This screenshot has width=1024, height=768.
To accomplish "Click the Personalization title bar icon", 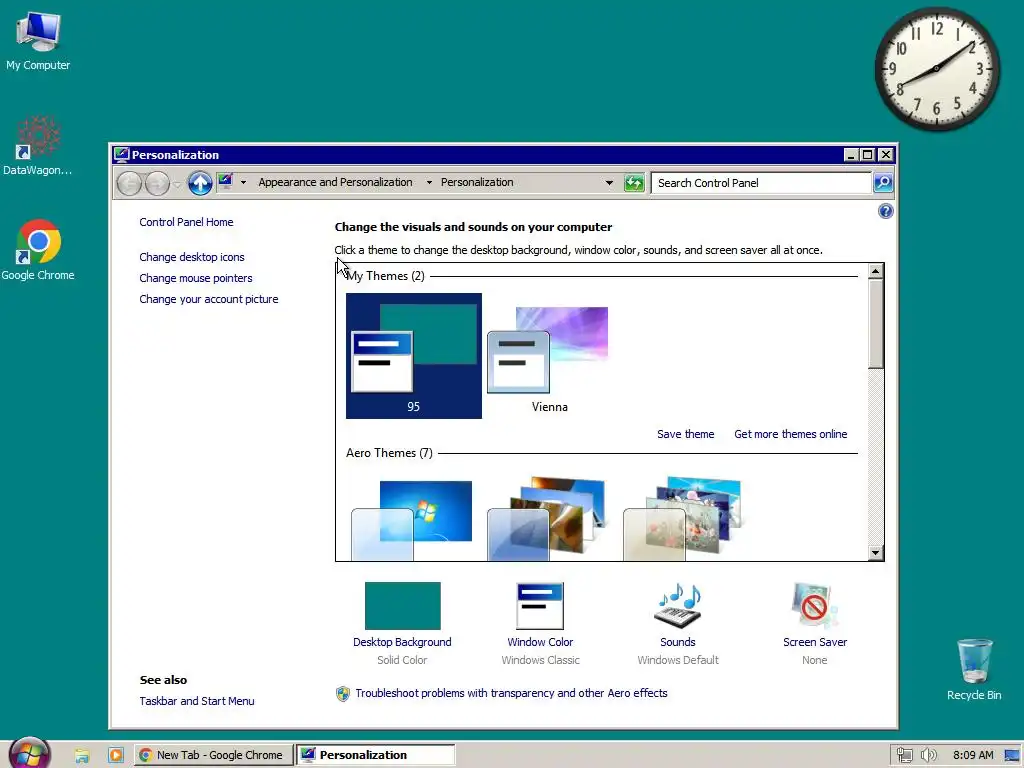I will [x=121, y=155].
